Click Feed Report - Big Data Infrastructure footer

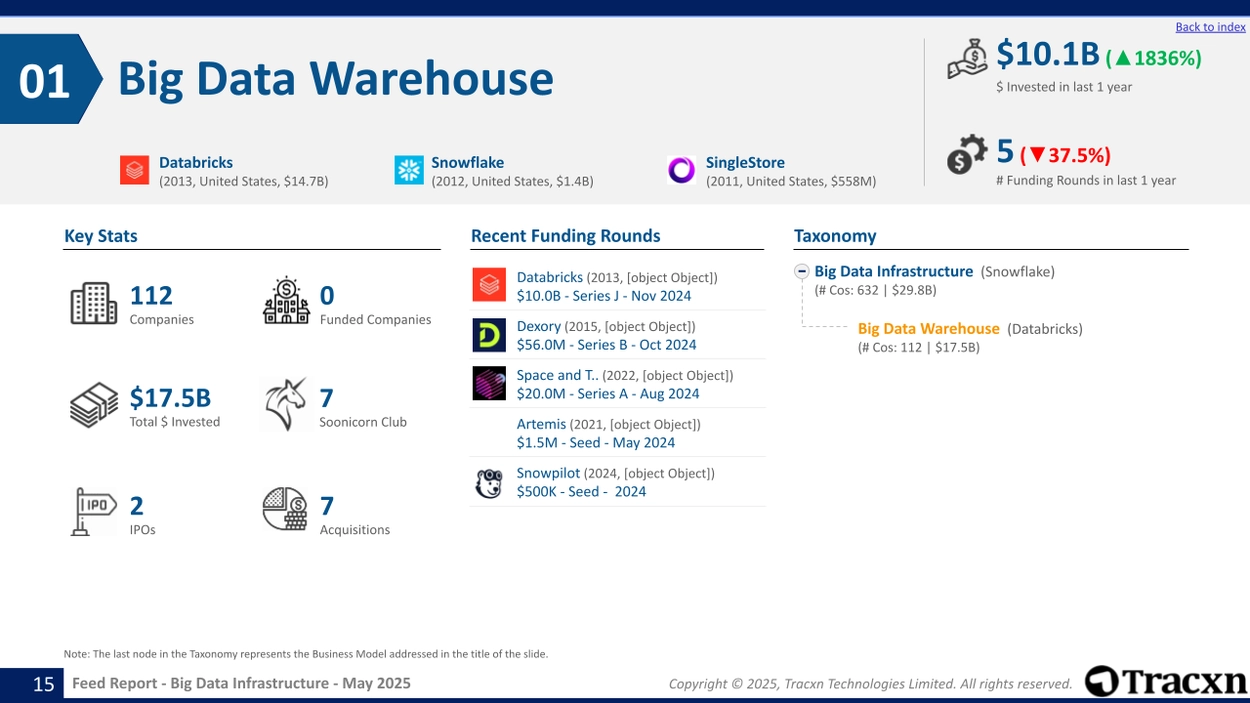241,683
